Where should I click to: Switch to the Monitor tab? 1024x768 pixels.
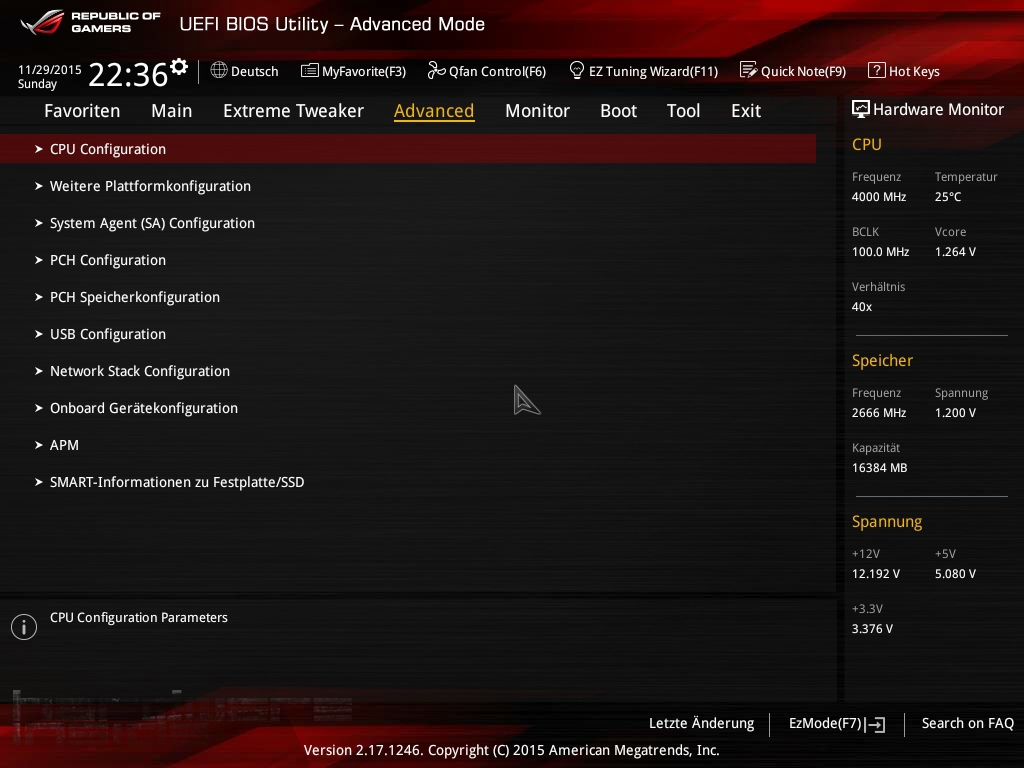(x=537, y=111)
